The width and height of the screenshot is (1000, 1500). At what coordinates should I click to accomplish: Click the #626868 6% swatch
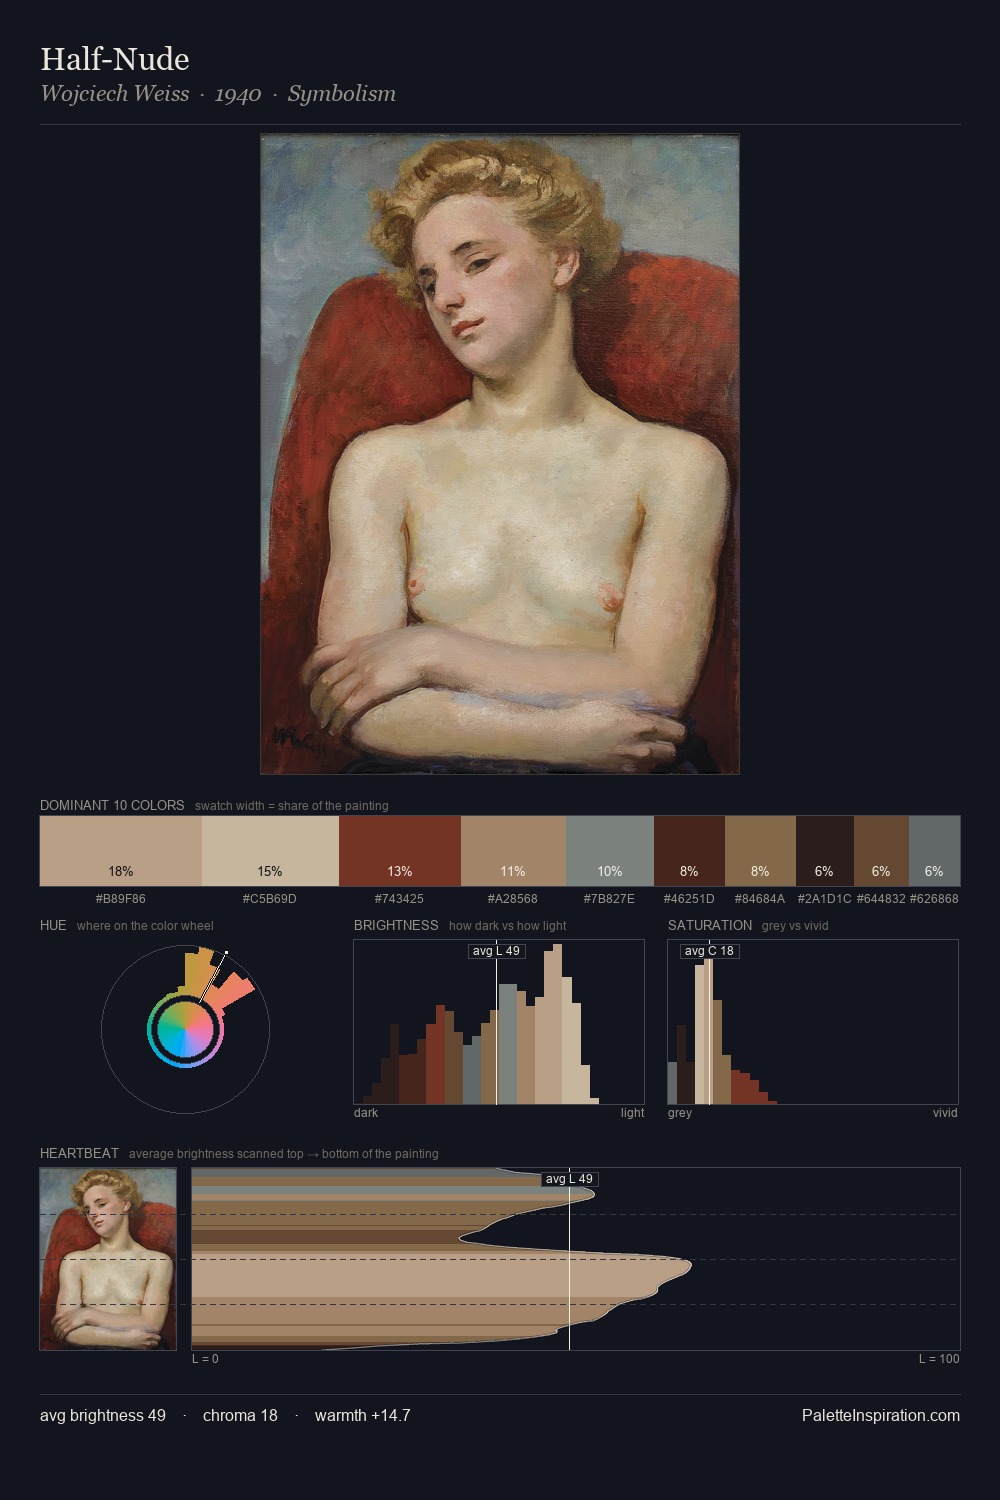pyautogui.click(x=934, y=851)
